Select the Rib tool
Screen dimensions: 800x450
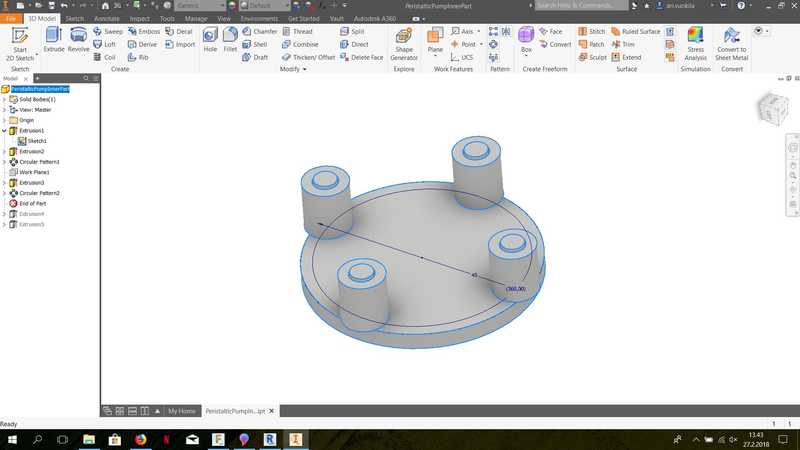138,57
